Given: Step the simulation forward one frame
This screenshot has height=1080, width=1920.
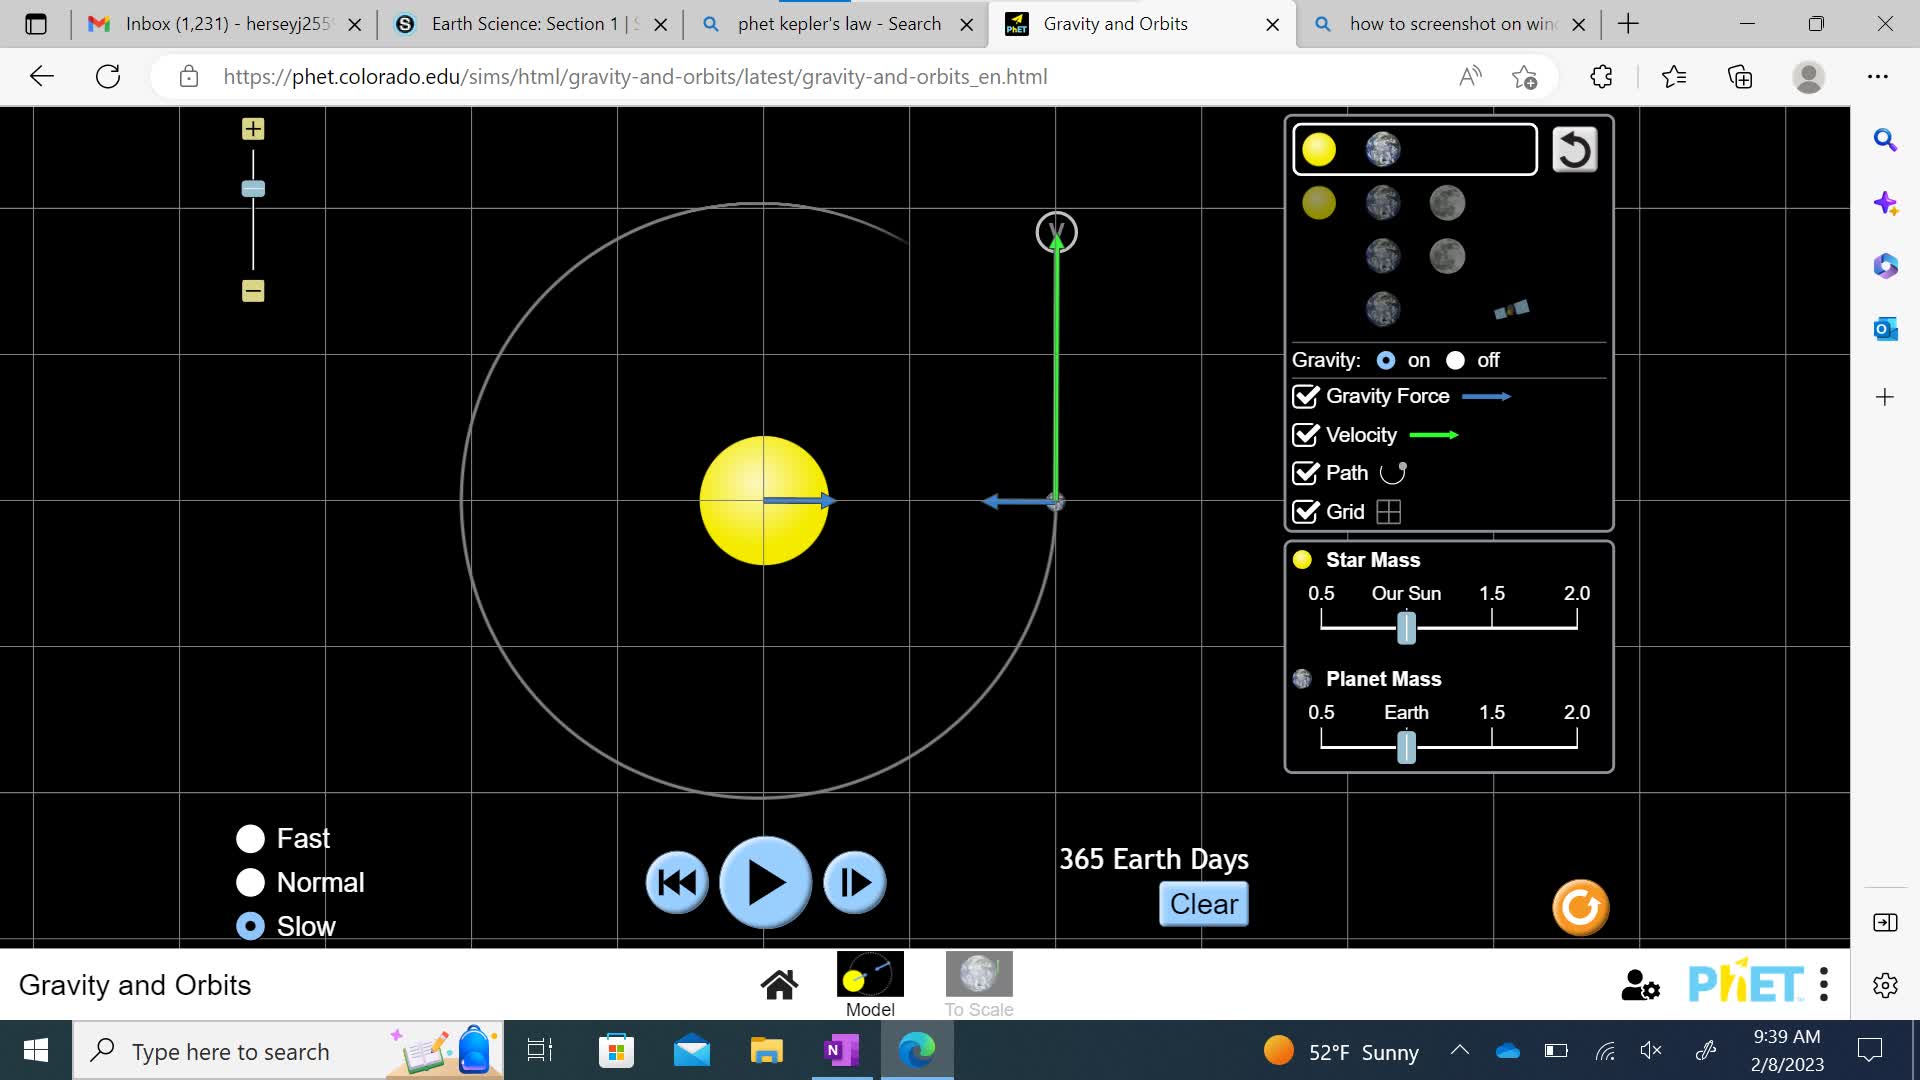Looking at the screenshot, I should pos(855,883).
